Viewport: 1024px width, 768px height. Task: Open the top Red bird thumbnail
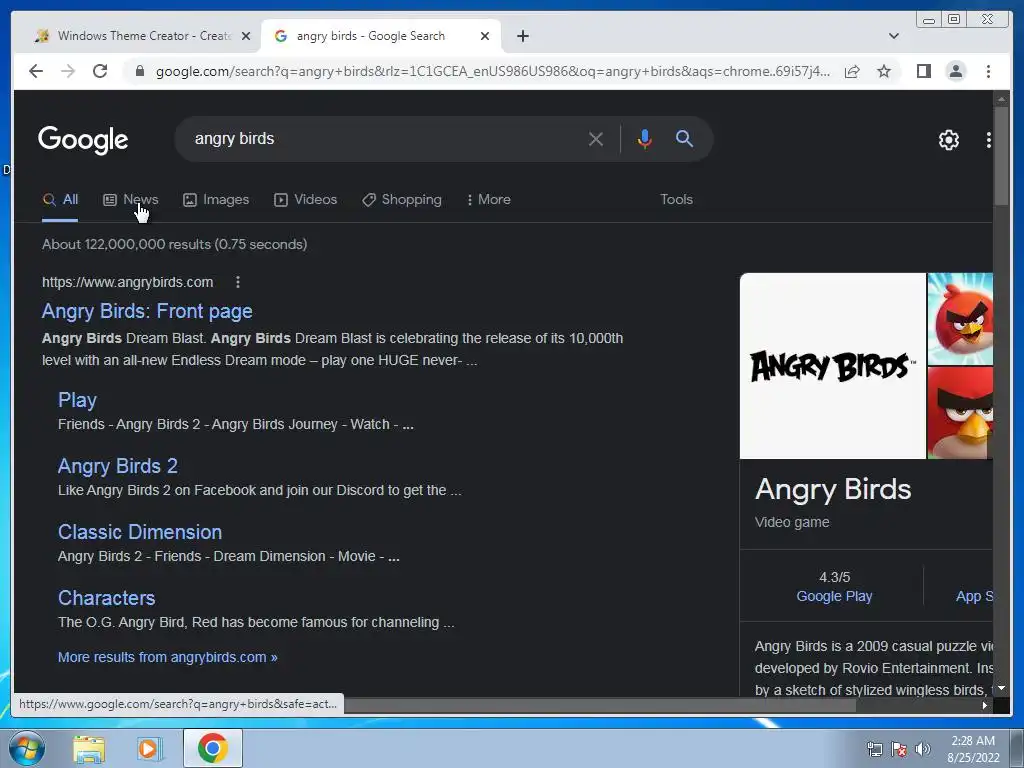tap(960, 319)
